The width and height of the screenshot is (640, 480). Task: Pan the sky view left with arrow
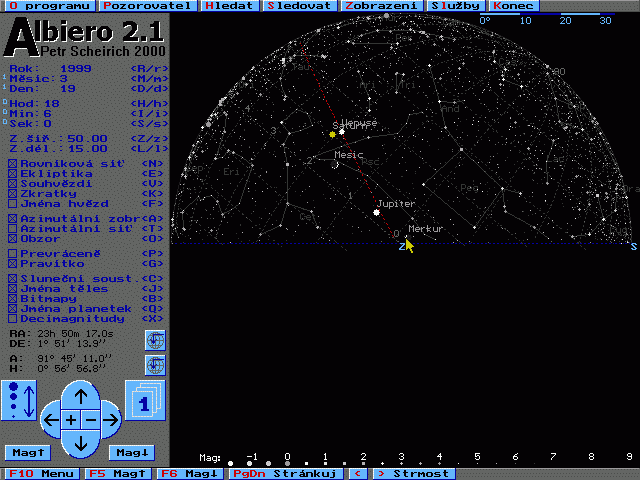[50, 419]
